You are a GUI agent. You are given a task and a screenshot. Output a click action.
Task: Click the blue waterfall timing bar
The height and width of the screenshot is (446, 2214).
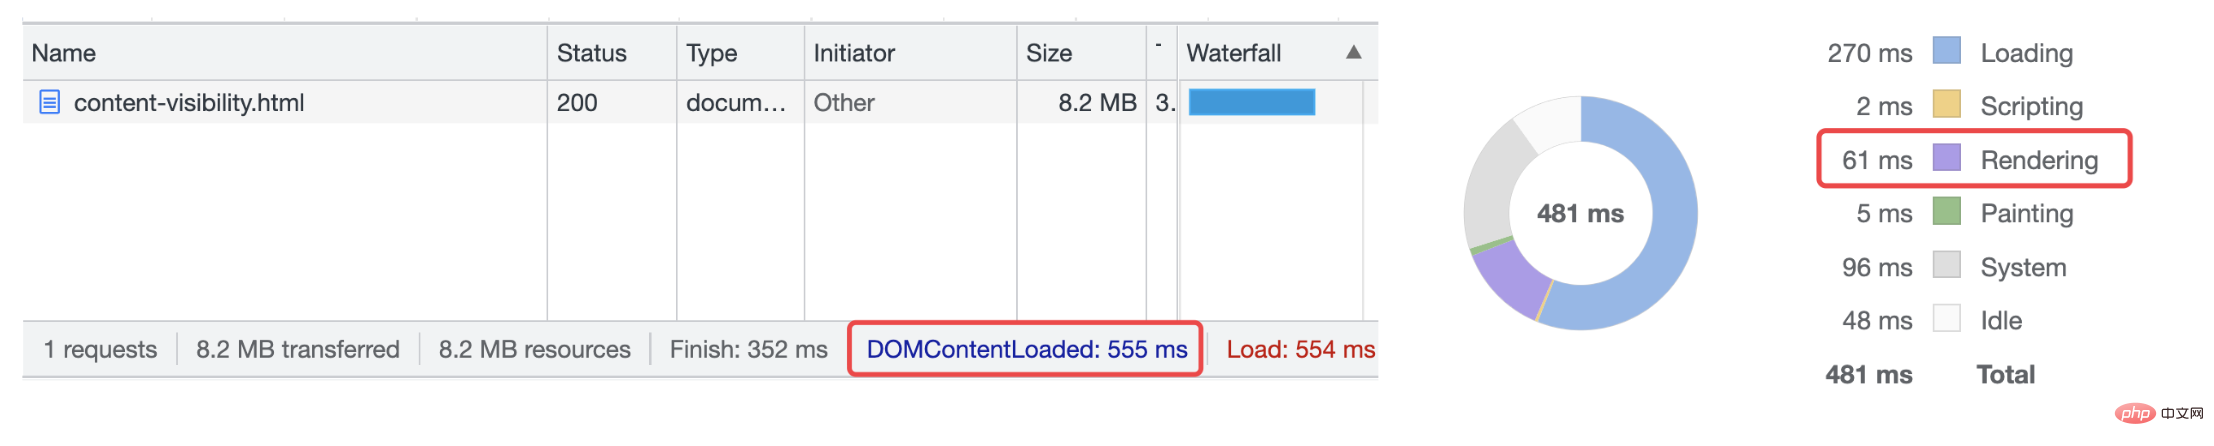coord(1251,102)
